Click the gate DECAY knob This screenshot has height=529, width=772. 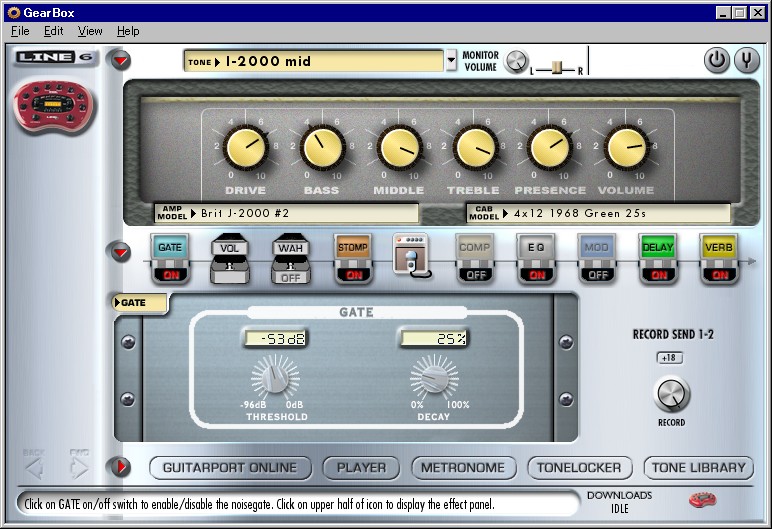point(434,378)
